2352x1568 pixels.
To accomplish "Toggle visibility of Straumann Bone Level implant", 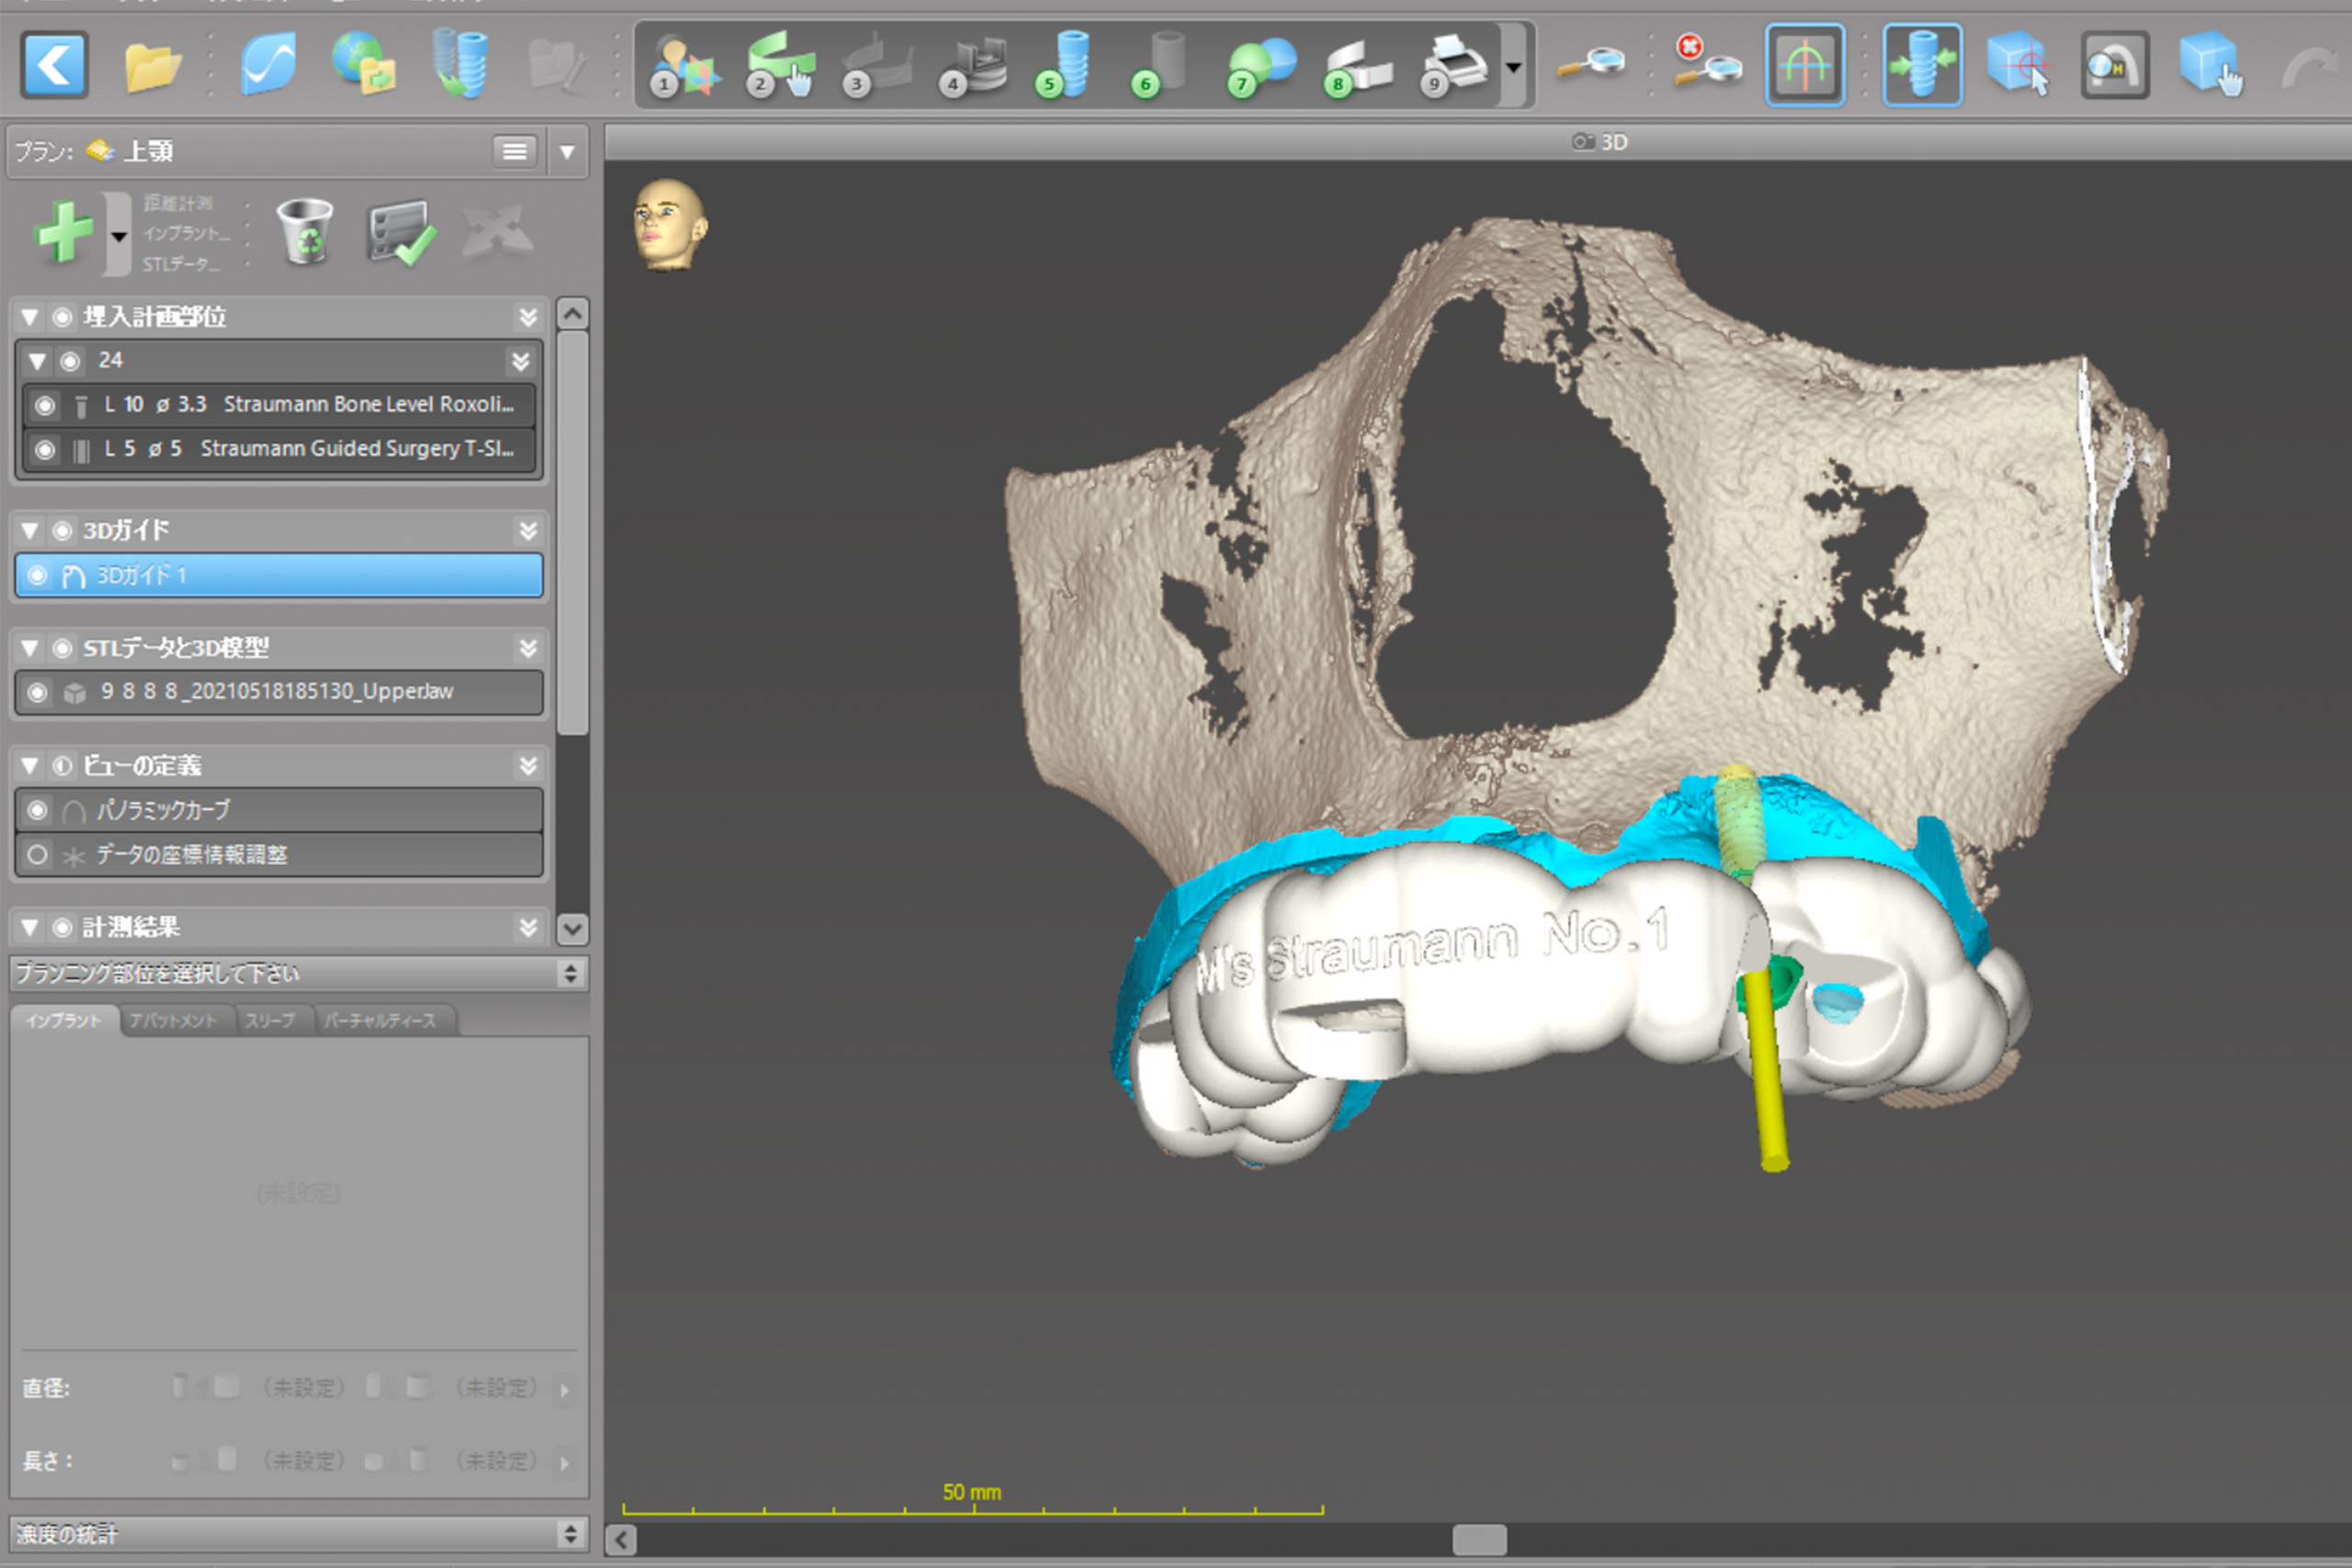I will pyautogui.click(x=44, y=405).
